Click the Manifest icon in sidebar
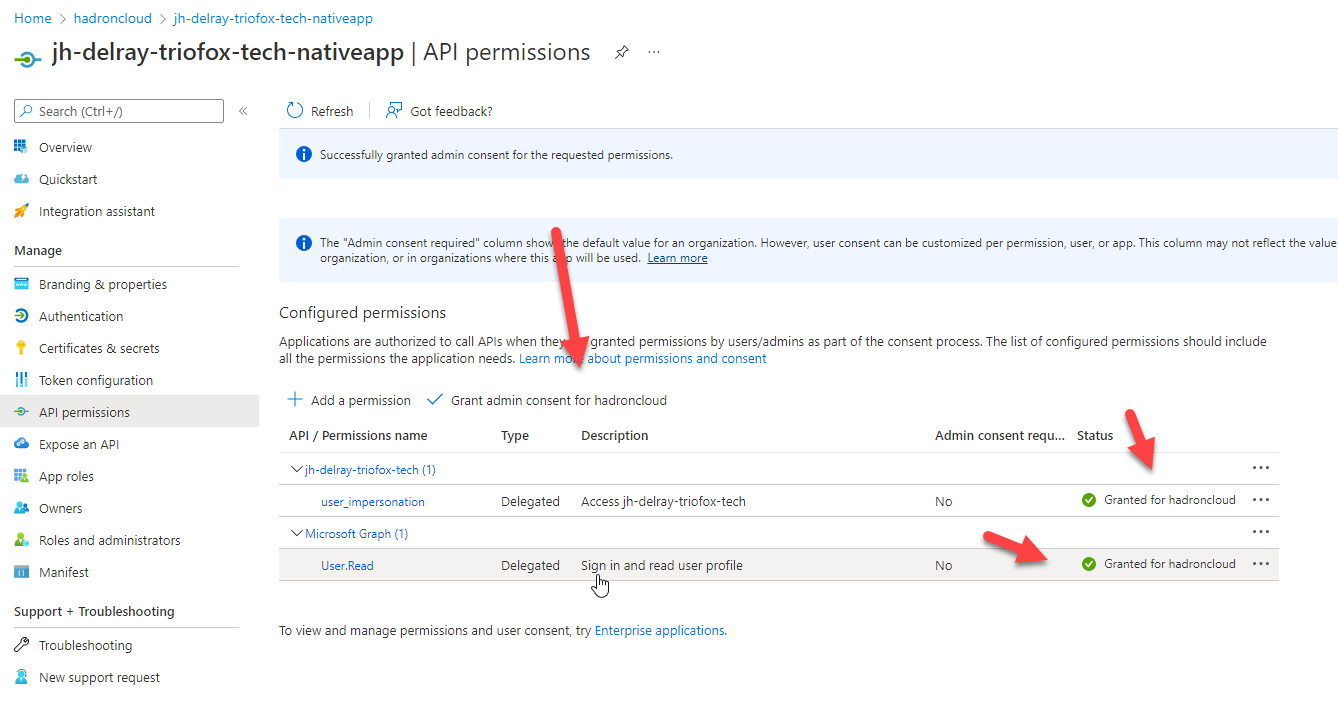 click(x=21, y=572)
